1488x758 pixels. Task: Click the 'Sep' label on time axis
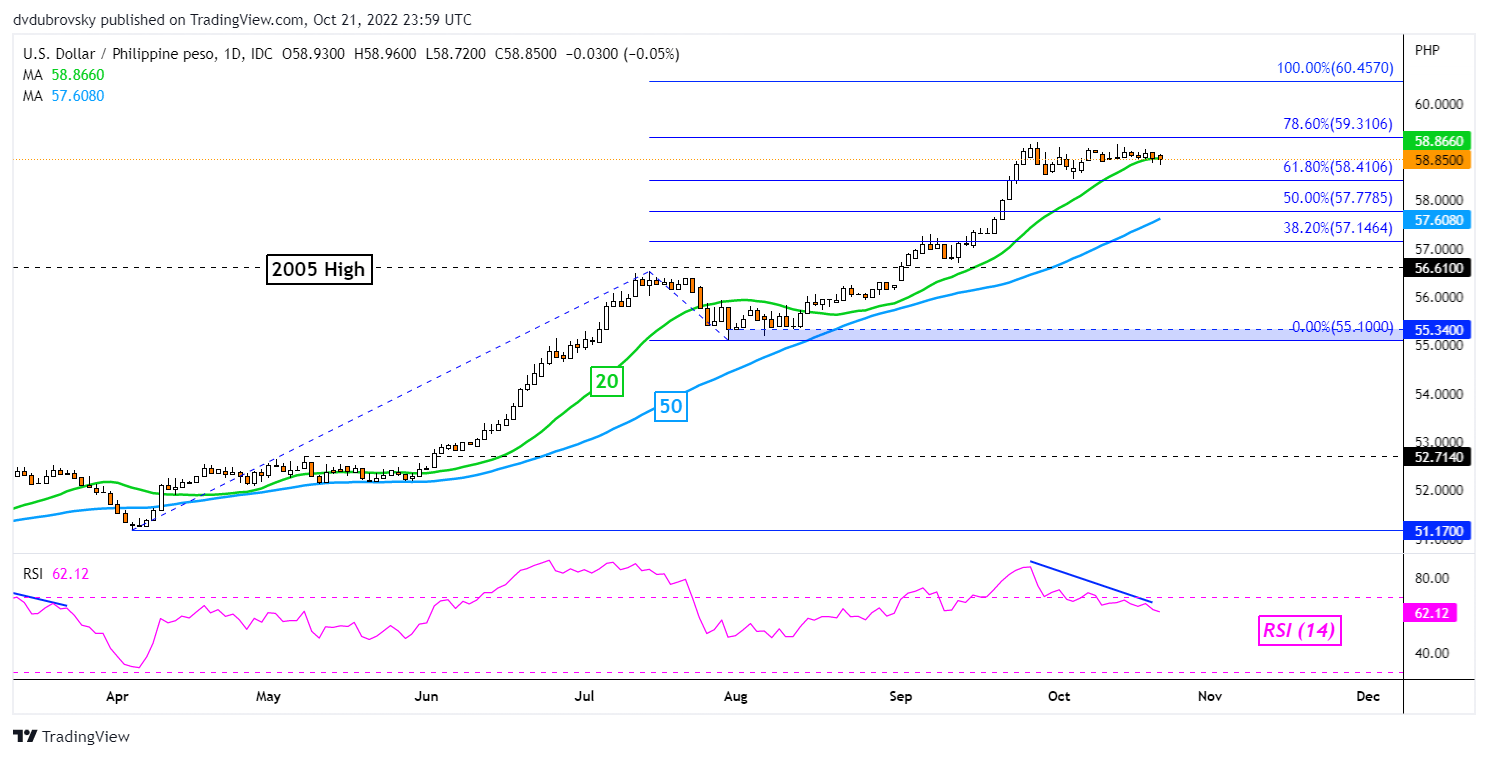coord(902,696)
